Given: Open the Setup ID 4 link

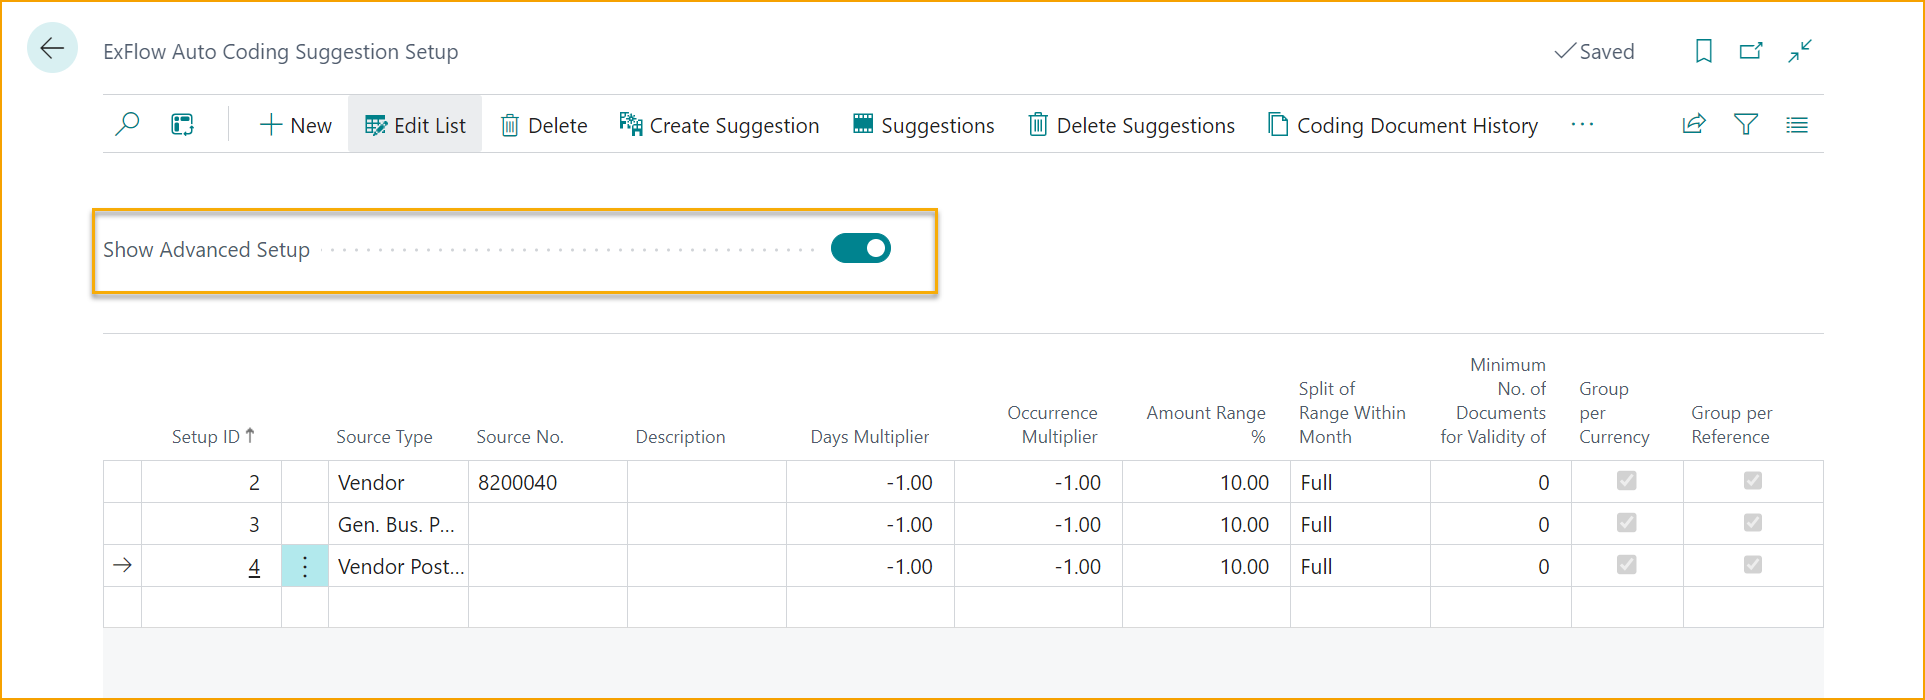Looking at the screenshot, I should (x=254, y=567).
